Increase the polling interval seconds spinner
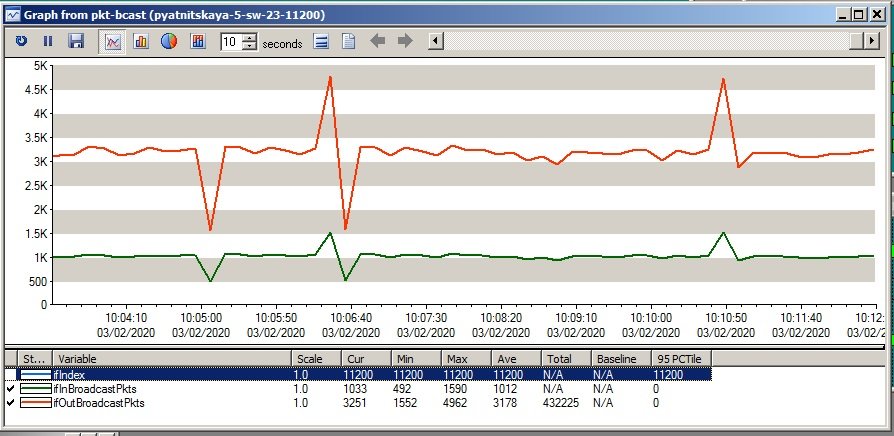Image resolution: width=894 pixels, height=436 pixels. tap(250, 37)
